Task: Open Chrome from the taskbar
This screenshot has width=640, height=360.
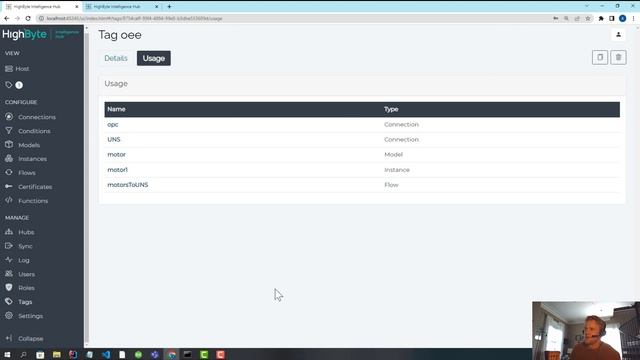Action: [x=172, y=355]
